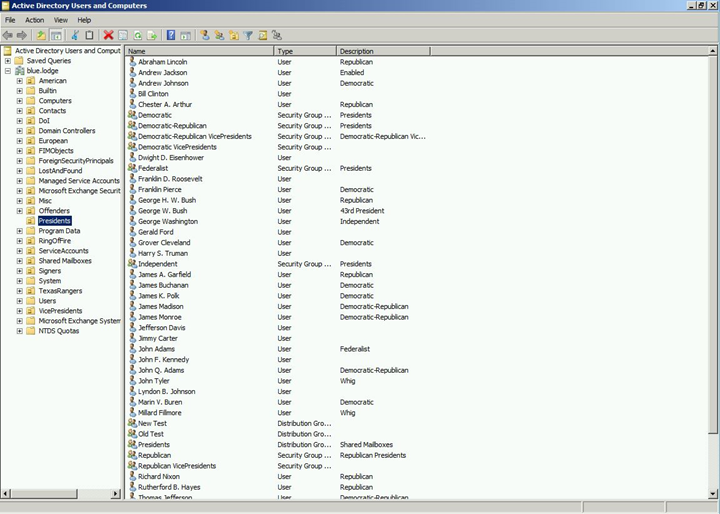Viewport: 720px width, 514px height.
Task: Click the blue.lodge domain icon
Action: (x=20, y=71)
